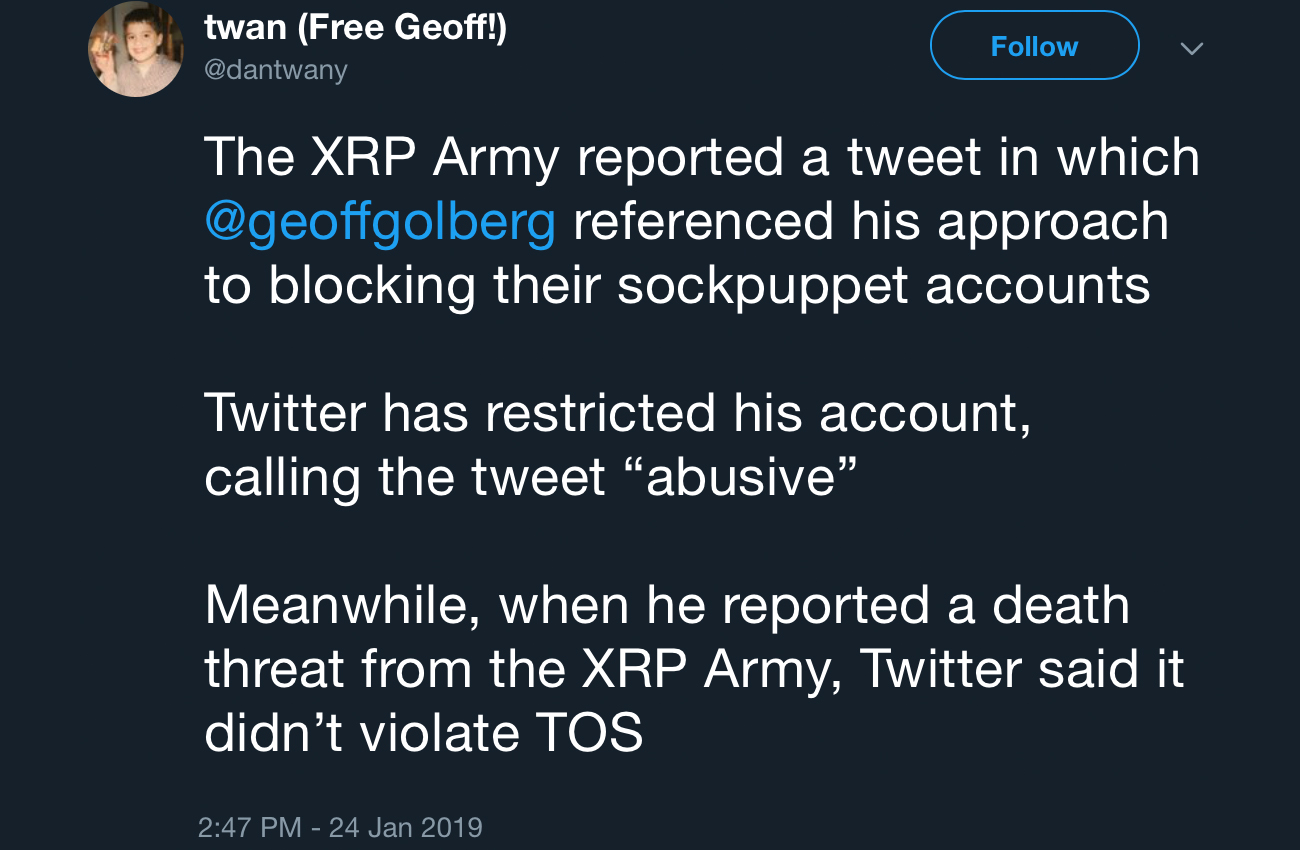Click "referenced his approach" after the mention
Viewport: 1300px width, 850px height.
(870, 221)
